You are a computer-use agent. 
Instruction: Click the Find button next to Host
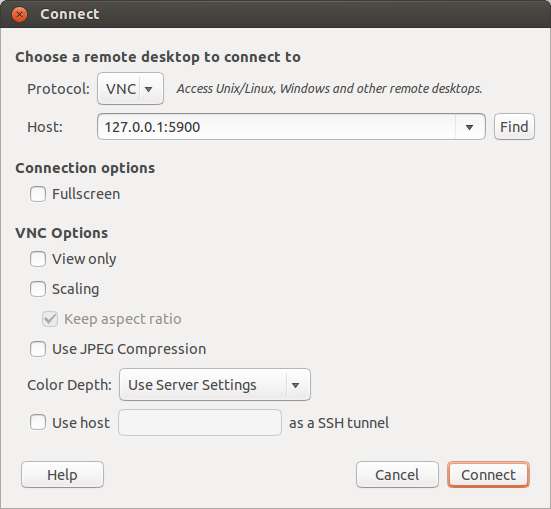tap(514, 127)
